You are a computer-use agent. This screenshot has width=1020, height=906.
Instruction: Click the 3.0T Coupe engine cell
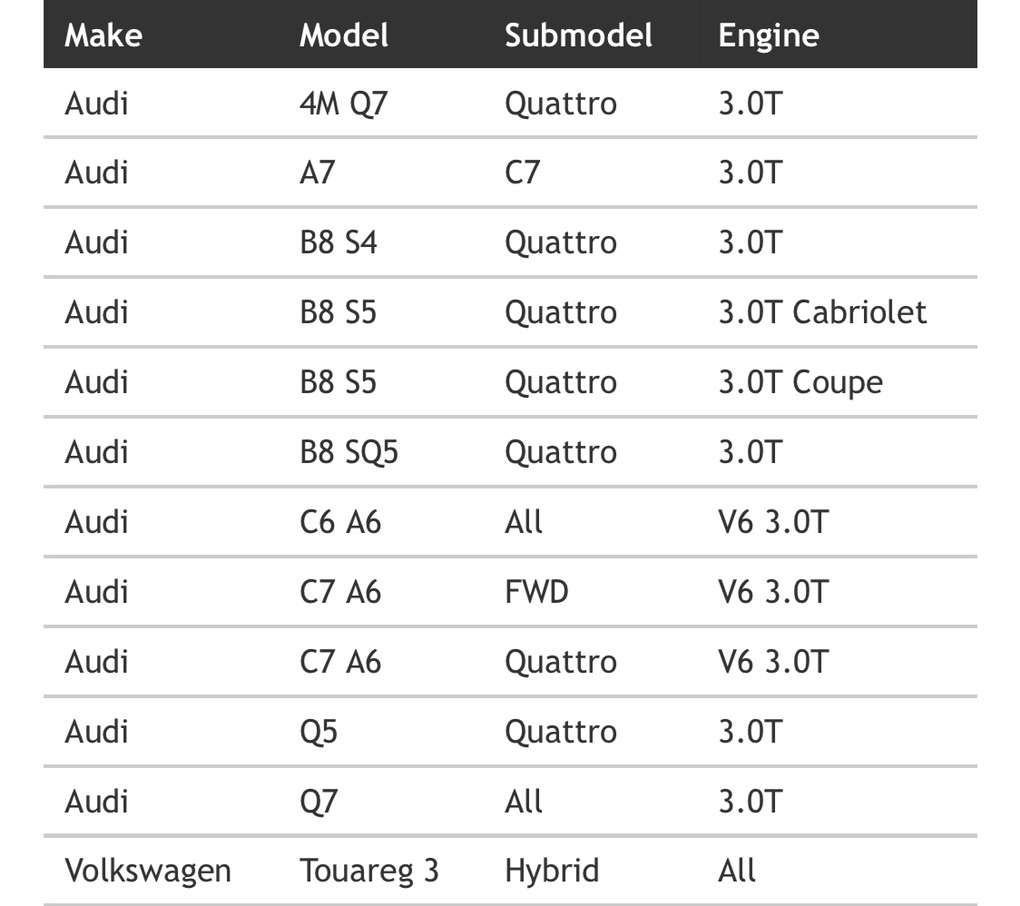(800, 382)
